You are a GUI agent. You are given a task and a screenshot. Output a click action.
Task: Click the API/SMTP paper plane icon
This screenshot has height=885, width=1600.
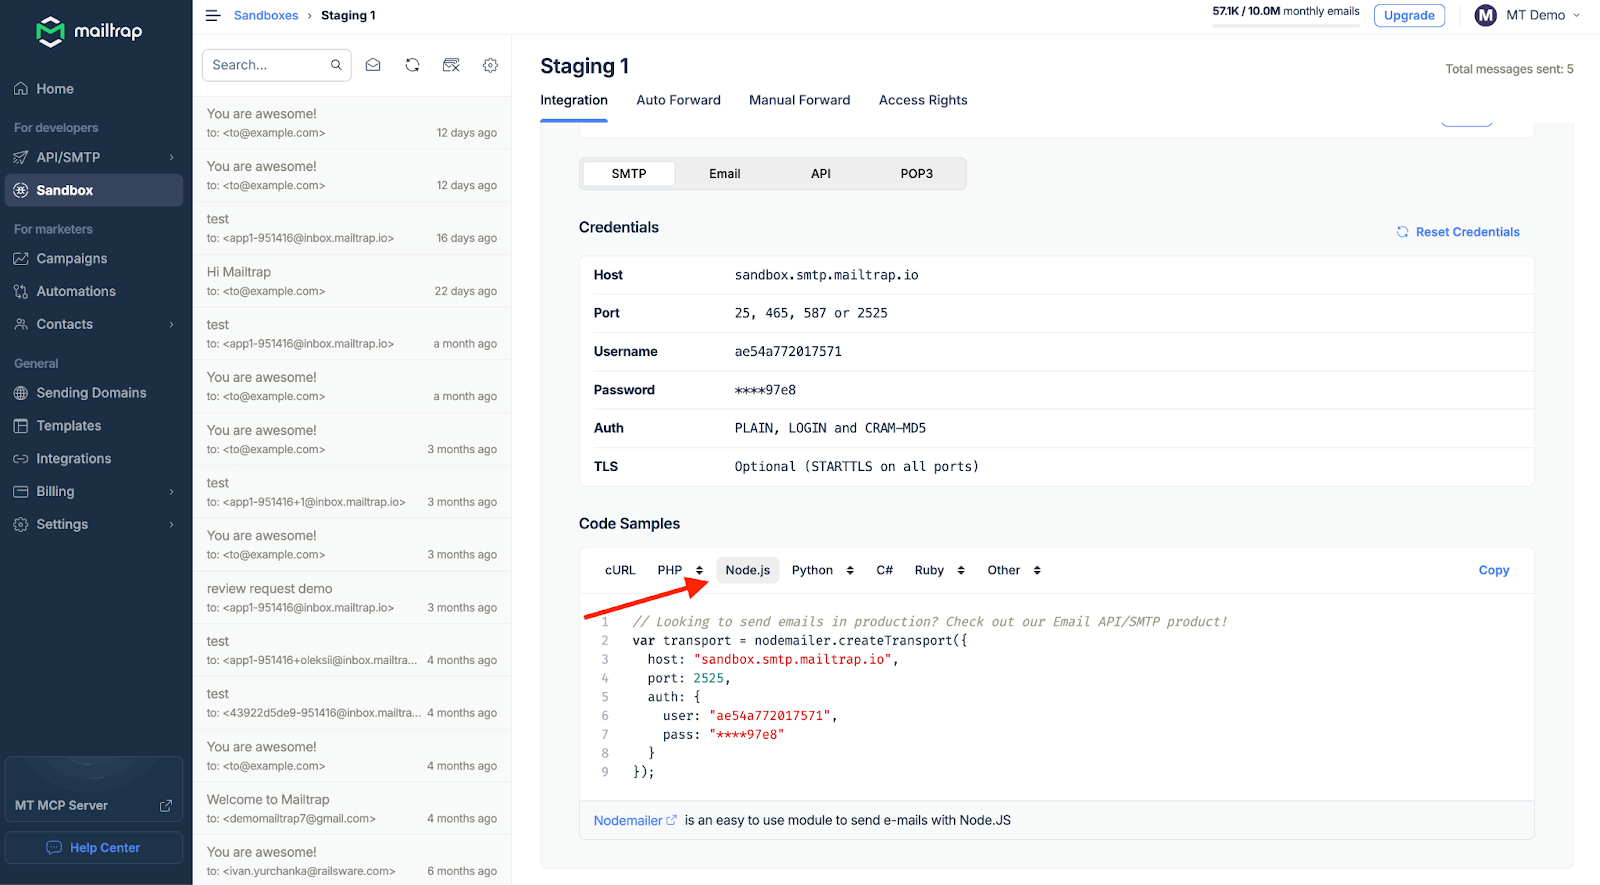click(21, 157)
